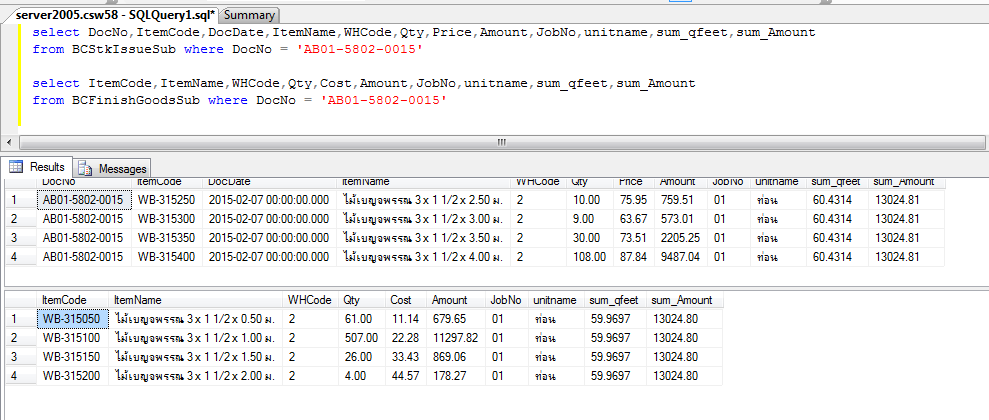Viewport: 989px width, 420px height.
Task: Click the Qty value 108.00
Action: [590, 257]
